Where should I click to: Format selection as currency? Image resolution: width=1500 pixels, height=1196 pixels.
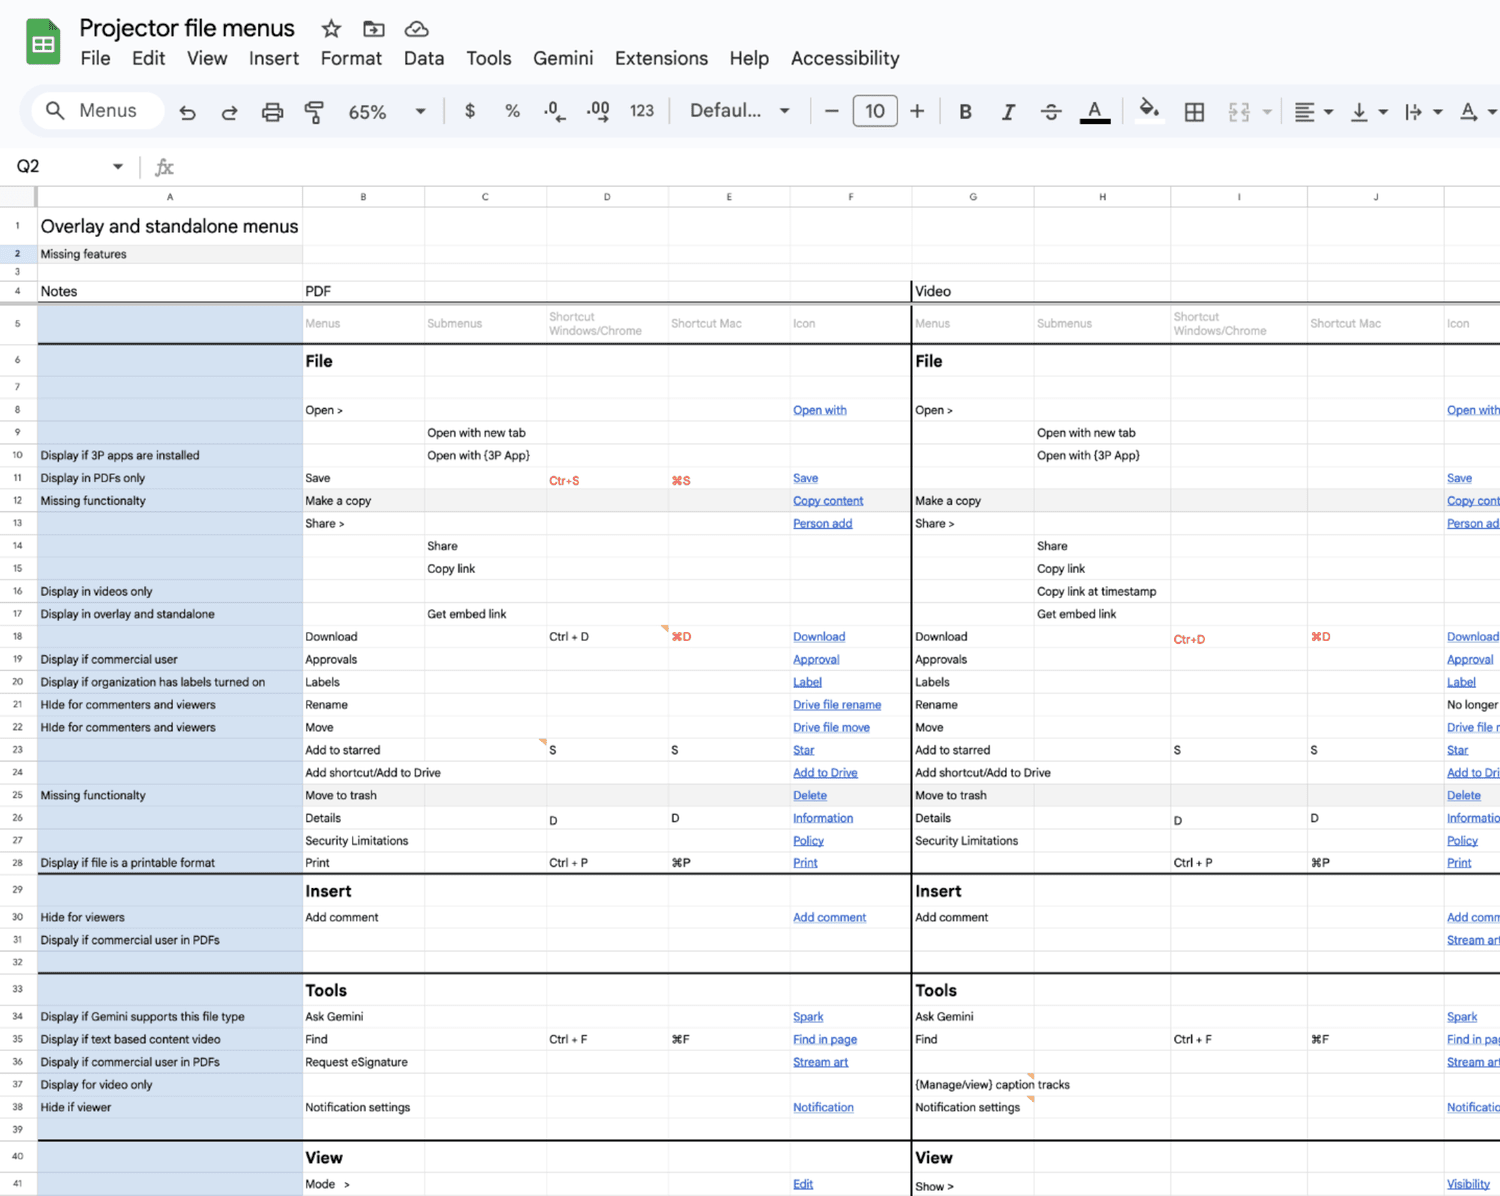(469, 111)
